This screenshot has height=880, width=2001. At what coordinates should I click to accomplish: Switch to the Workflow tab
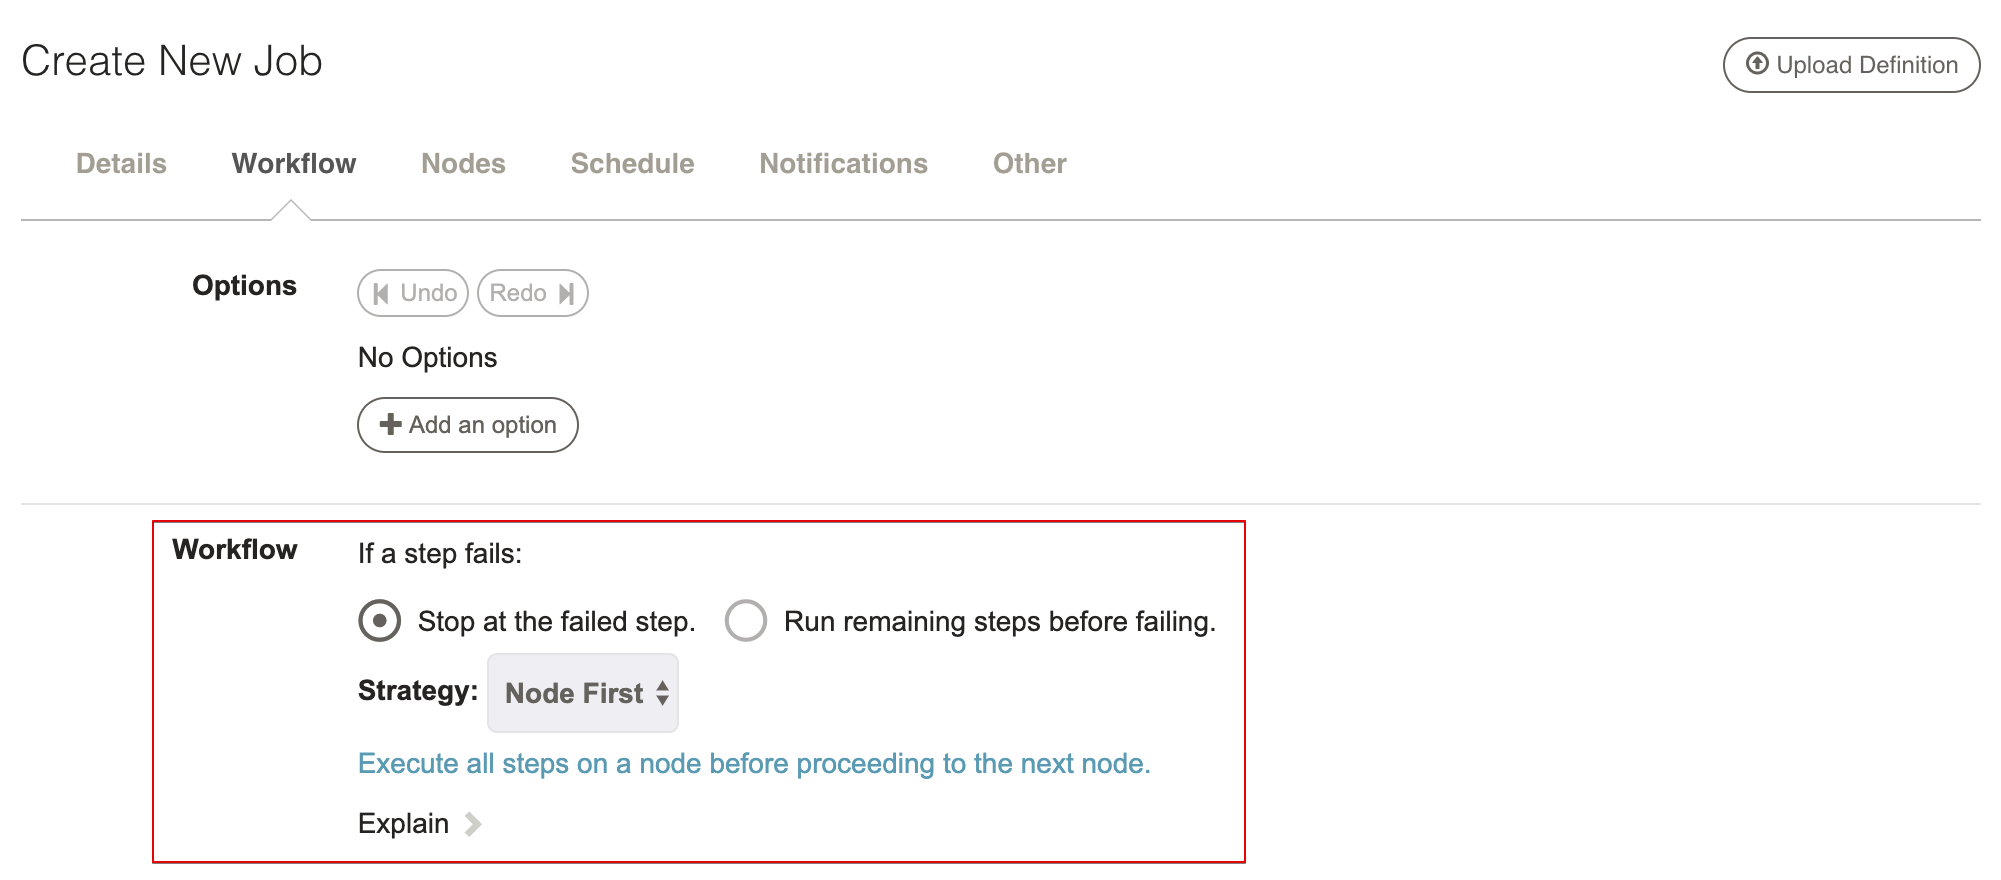click(294, 163)
